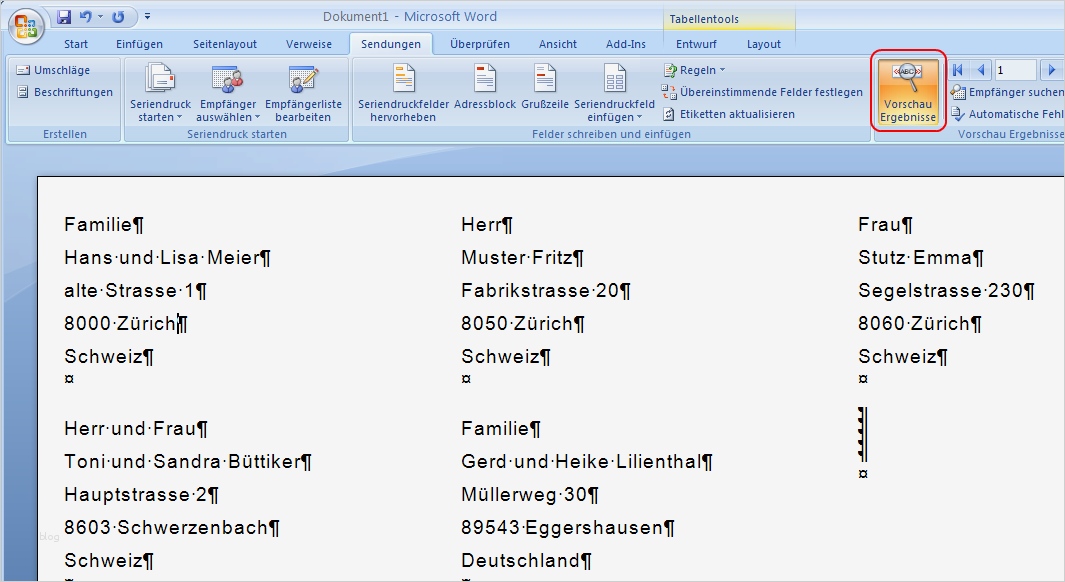Click the empty label cell with paragraph marks
This screenshot has height=582, width=1065.
[x=863, y=435]
